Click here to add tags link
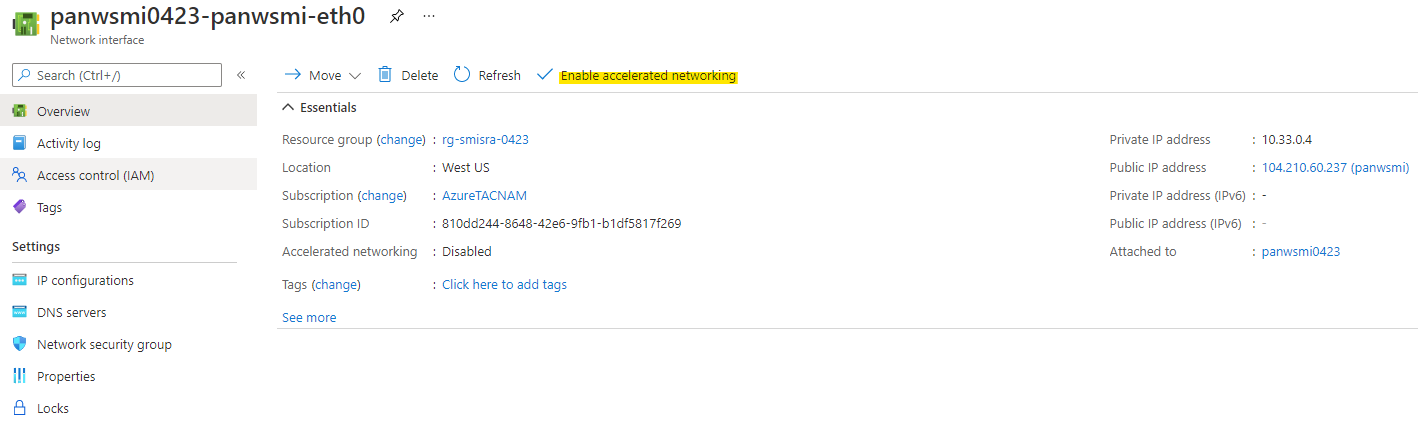The image size is (1418, 422). [x=504, y=284]
